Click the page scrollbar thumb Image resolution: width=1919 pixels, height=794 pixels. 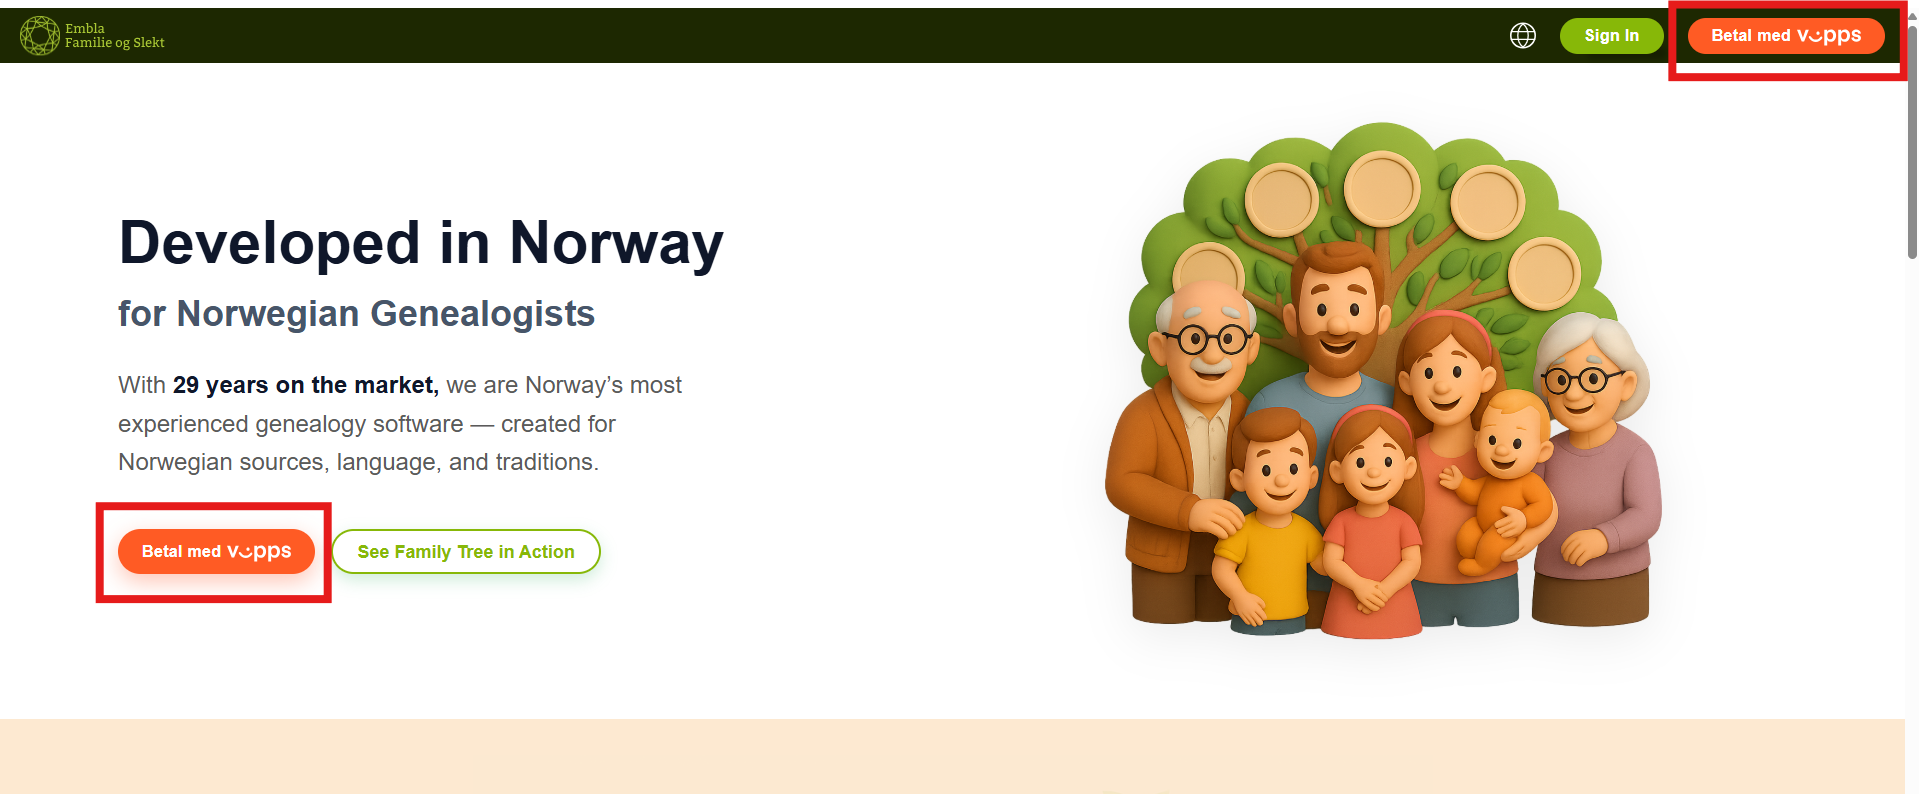point(1912,140)
